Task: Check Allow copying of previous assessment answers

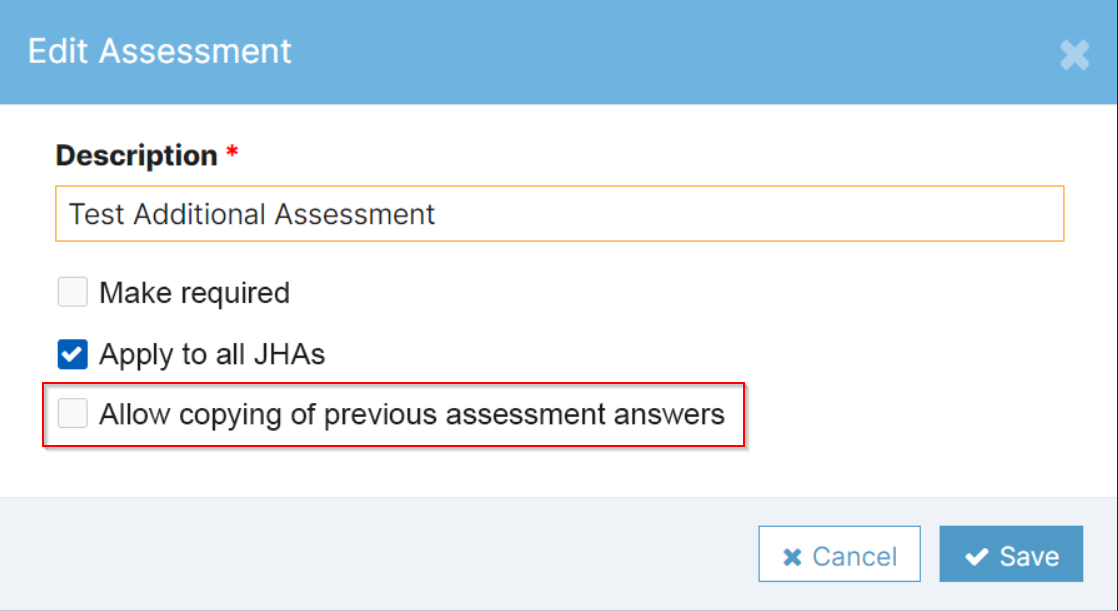Action: 71,413
